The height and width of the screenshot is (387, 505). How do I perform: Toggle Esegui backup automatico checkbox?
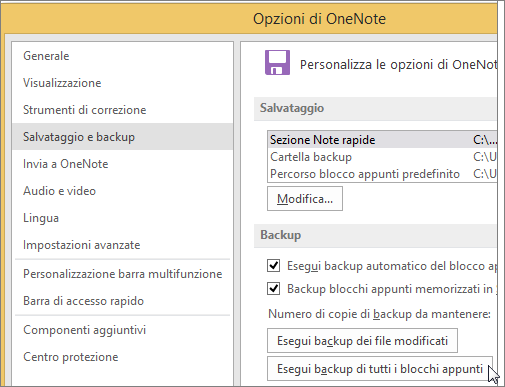[x=273, y=266]
